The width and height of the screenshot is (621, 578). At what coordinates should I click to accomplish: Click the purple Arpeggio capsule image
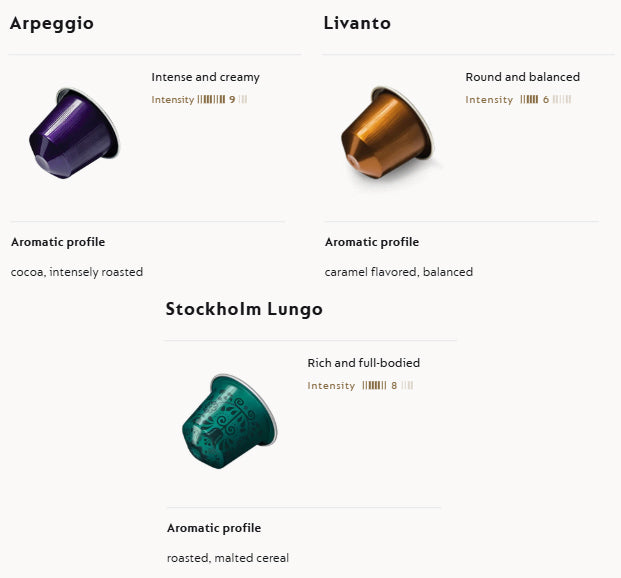pos(73,134)
